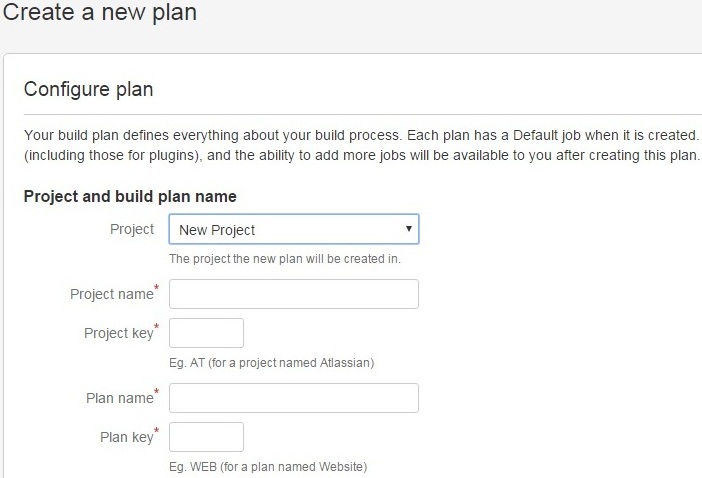The height and width of the screenshot is (478, 702).
Task: Click the help text below Project dropdown
Action: pos(285,259)
